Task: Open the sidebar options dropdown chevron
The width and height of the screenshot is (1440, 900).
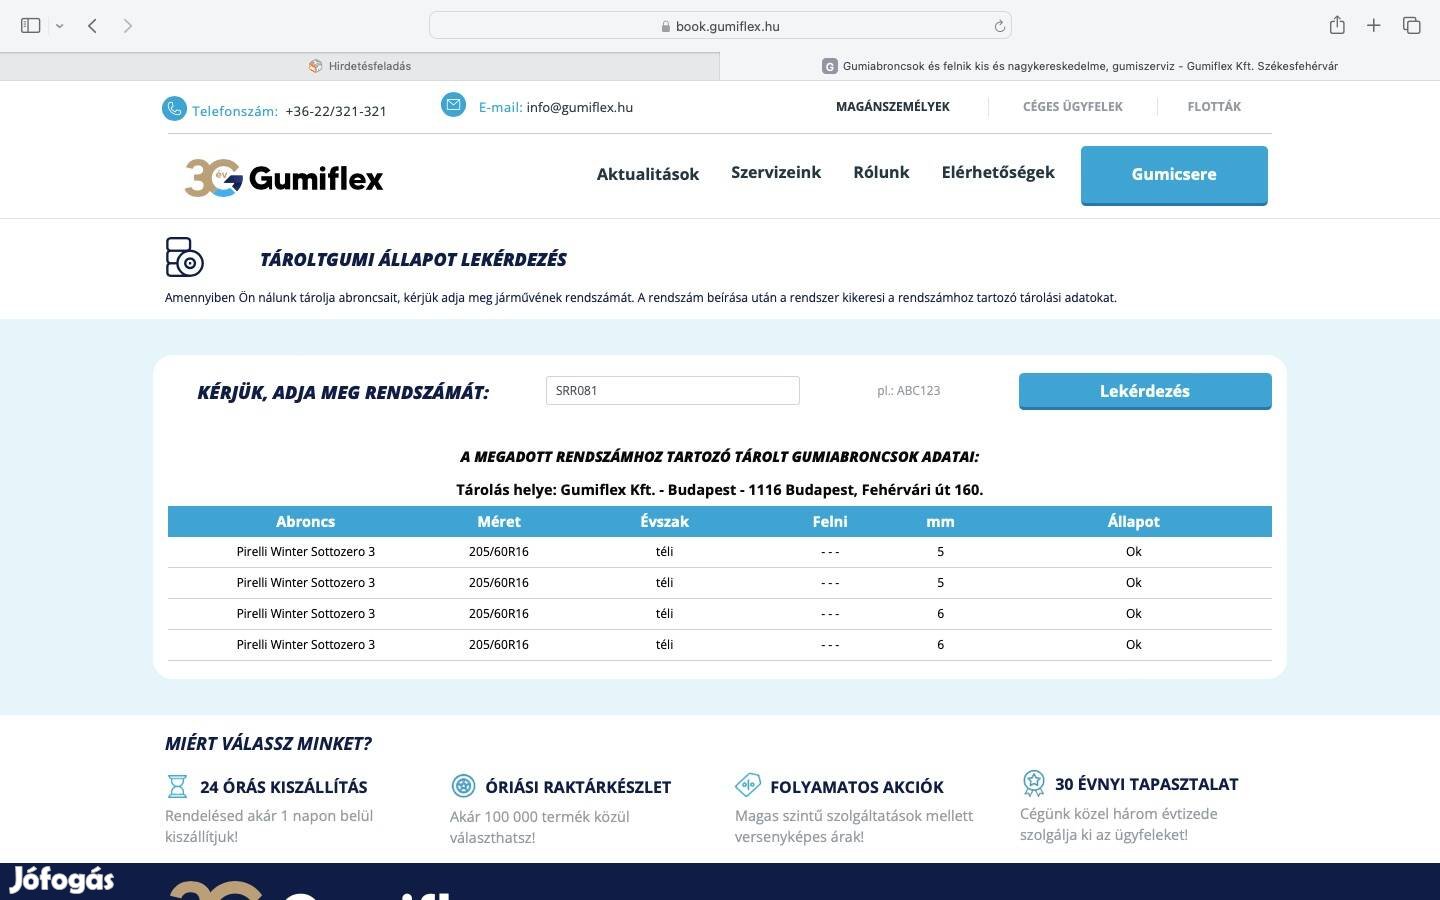Action: pyautogui.click(x=59, y=26)
